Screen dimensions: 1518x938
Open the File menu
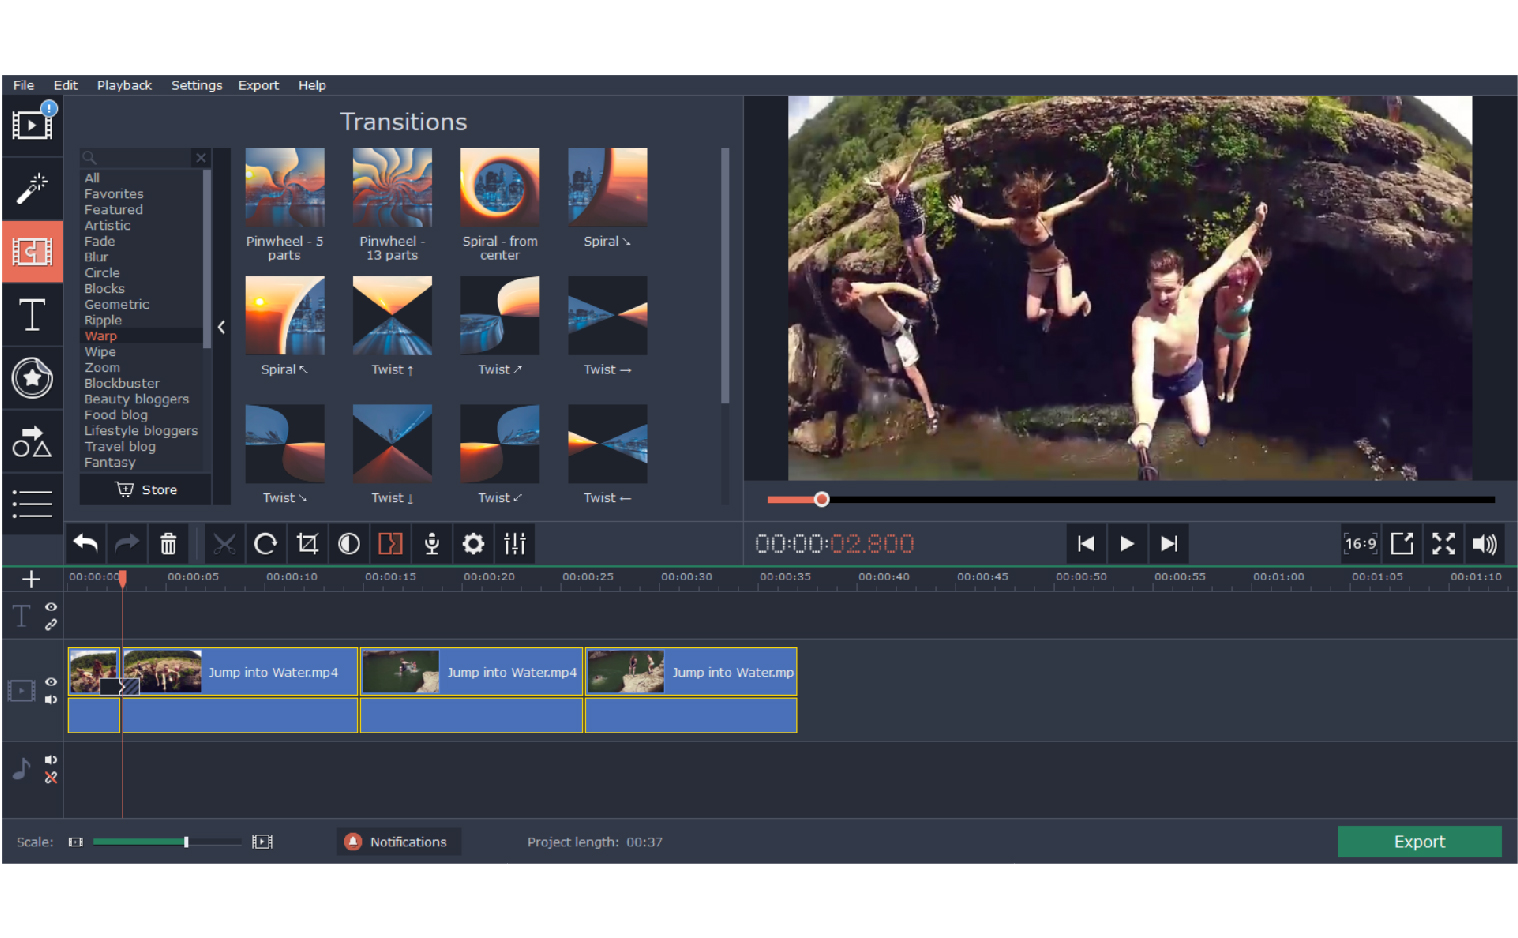[x=24, y=85]
